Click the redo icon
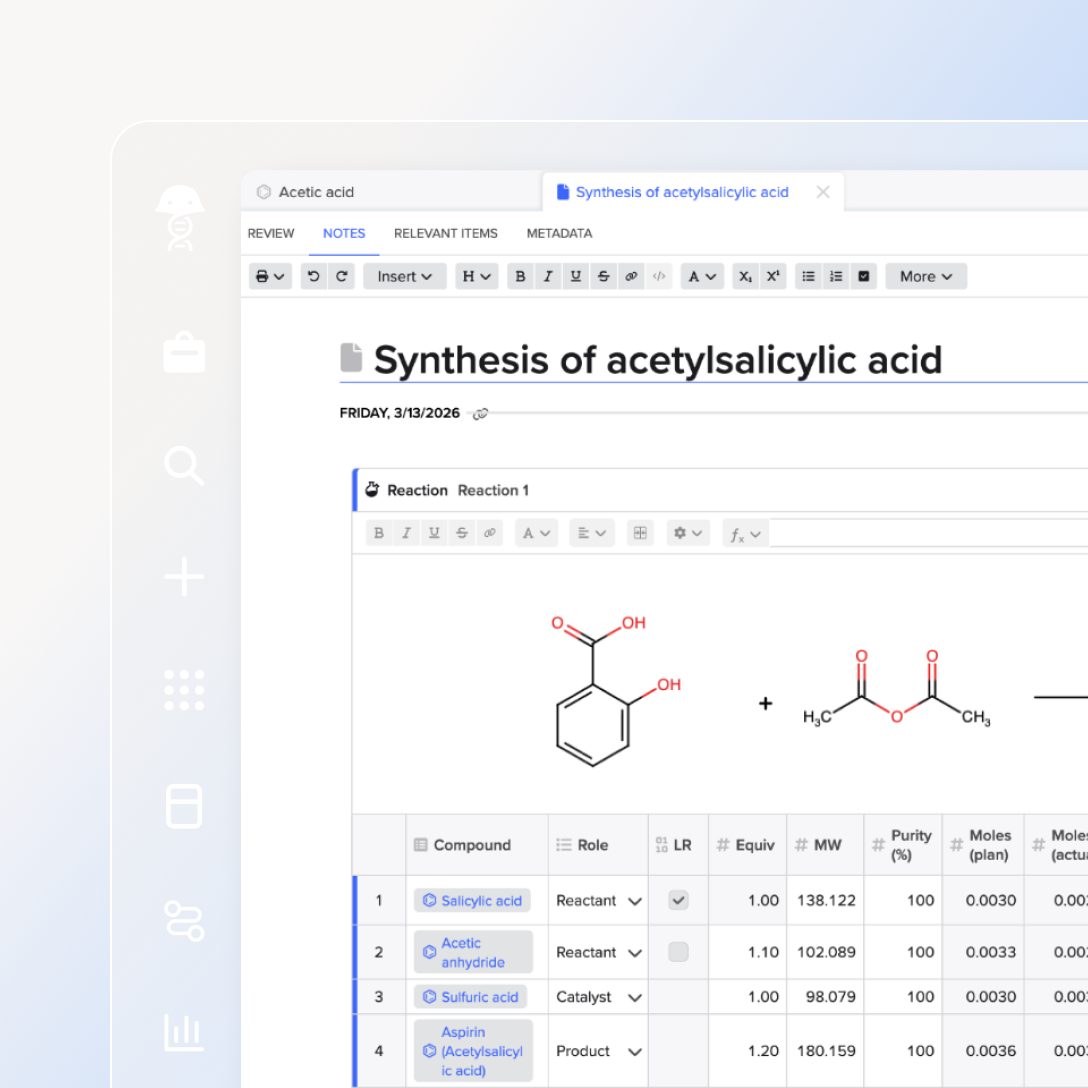 pos(341,276)
